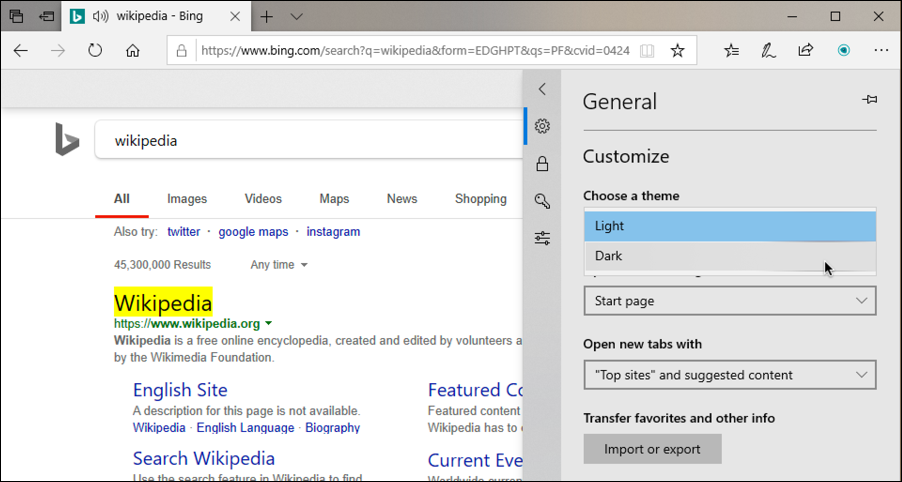Expand the Start page dropdown
The height and width of the screenshot is (482, 902).
(729, 301)
